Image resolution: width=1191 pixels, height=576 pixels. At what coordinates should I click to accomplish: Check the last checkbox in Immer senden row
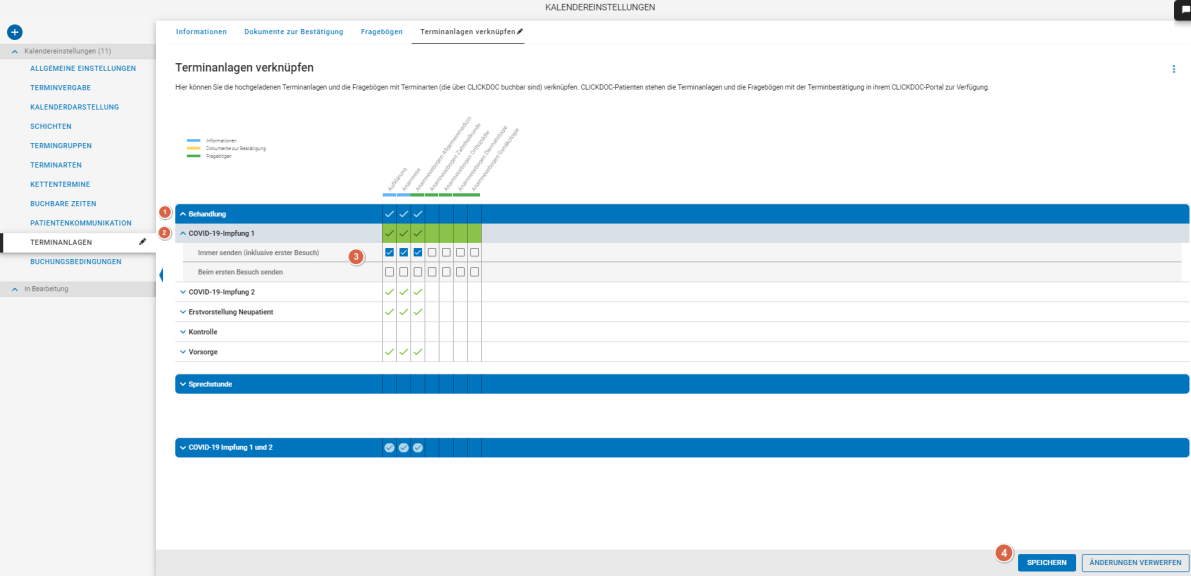pos(475,252)
